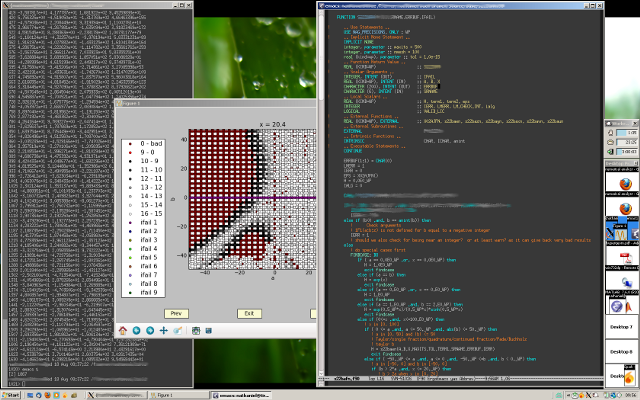Viewport: 640px width, 400px height.
Task: Click the Figure 1 window title bar
Action: [x=216, y=103]
